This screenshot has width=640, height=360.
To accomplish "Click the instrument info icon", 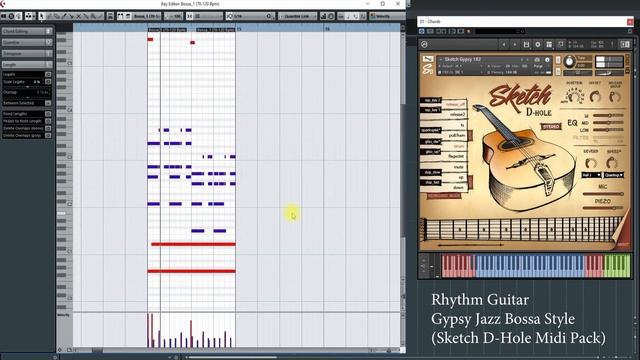I will click(547, 60).
